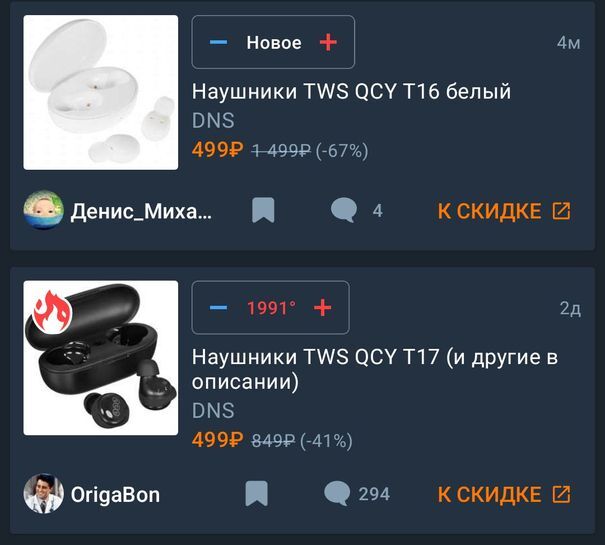Open comments on the QCY T16 deal
The image size is (605, 545).
tap(357, 210)
